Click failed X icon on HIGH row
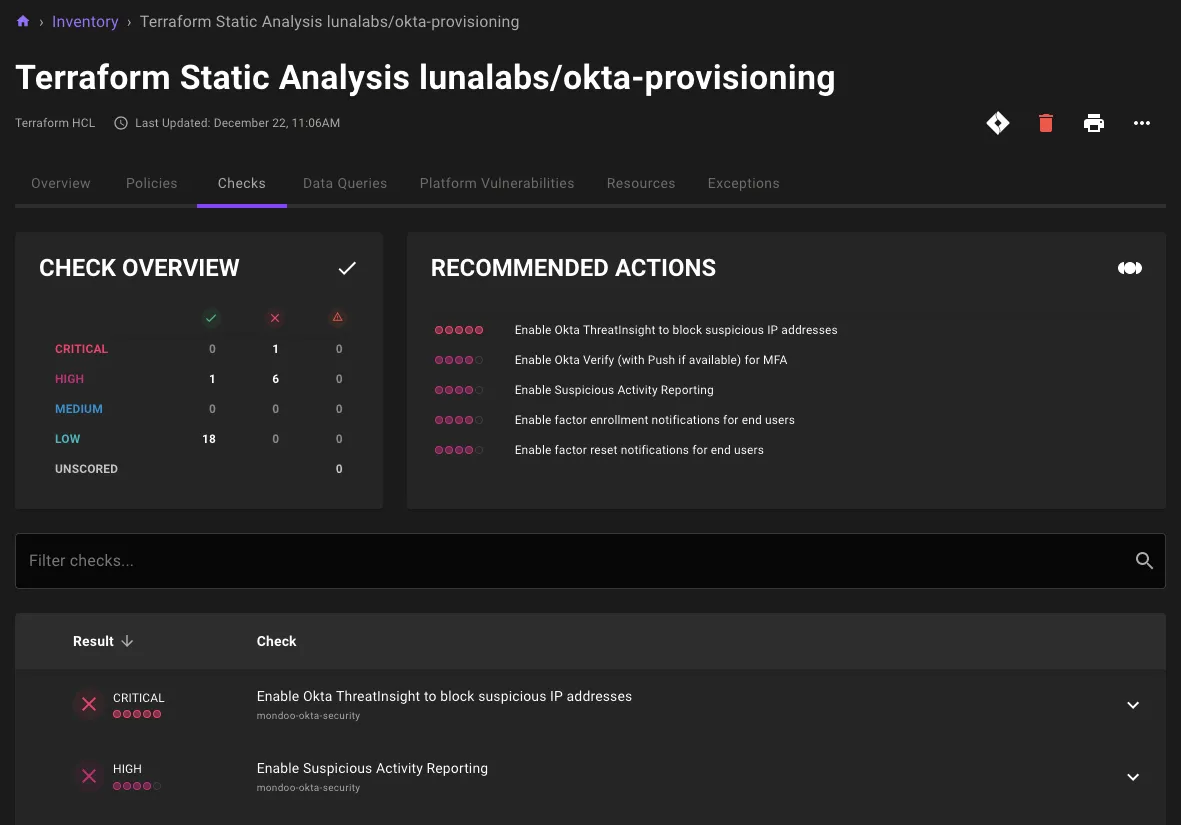The height and width of the screenshot is (825, 1181). pyautogui.click(x=89, y=776)
